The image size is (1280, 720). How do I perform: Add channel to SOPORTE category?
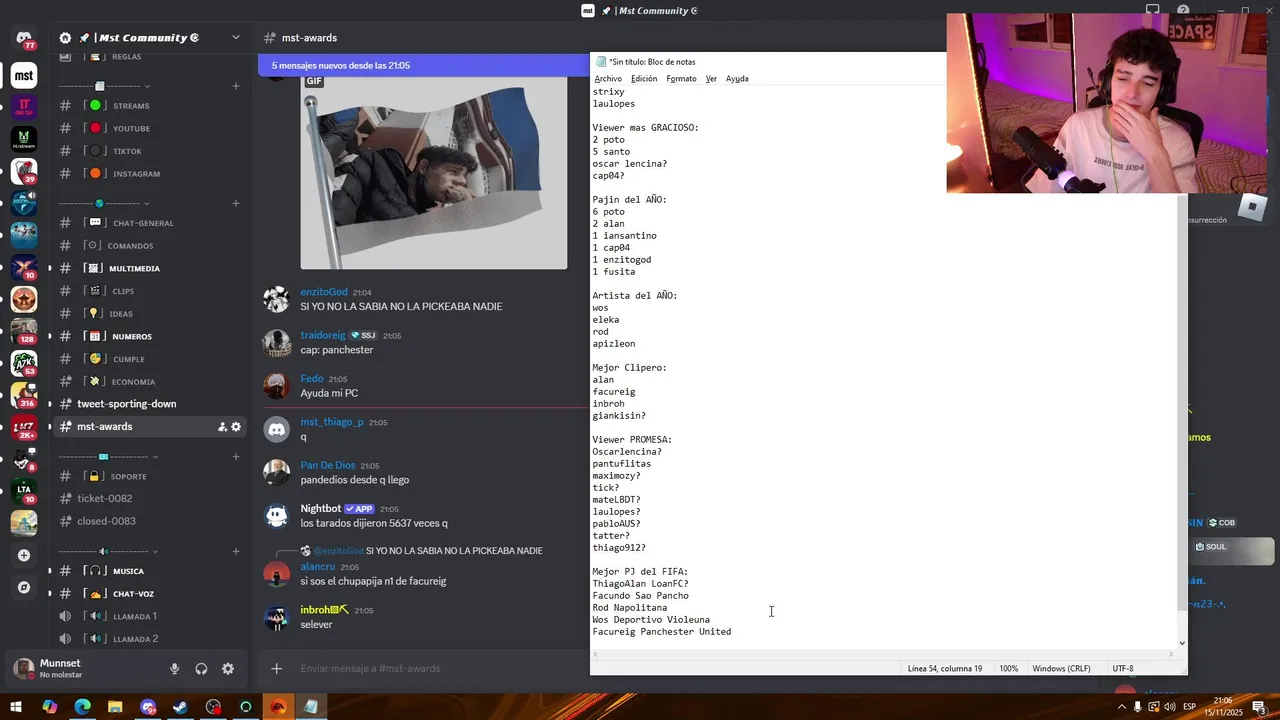(x=236, y=457)
